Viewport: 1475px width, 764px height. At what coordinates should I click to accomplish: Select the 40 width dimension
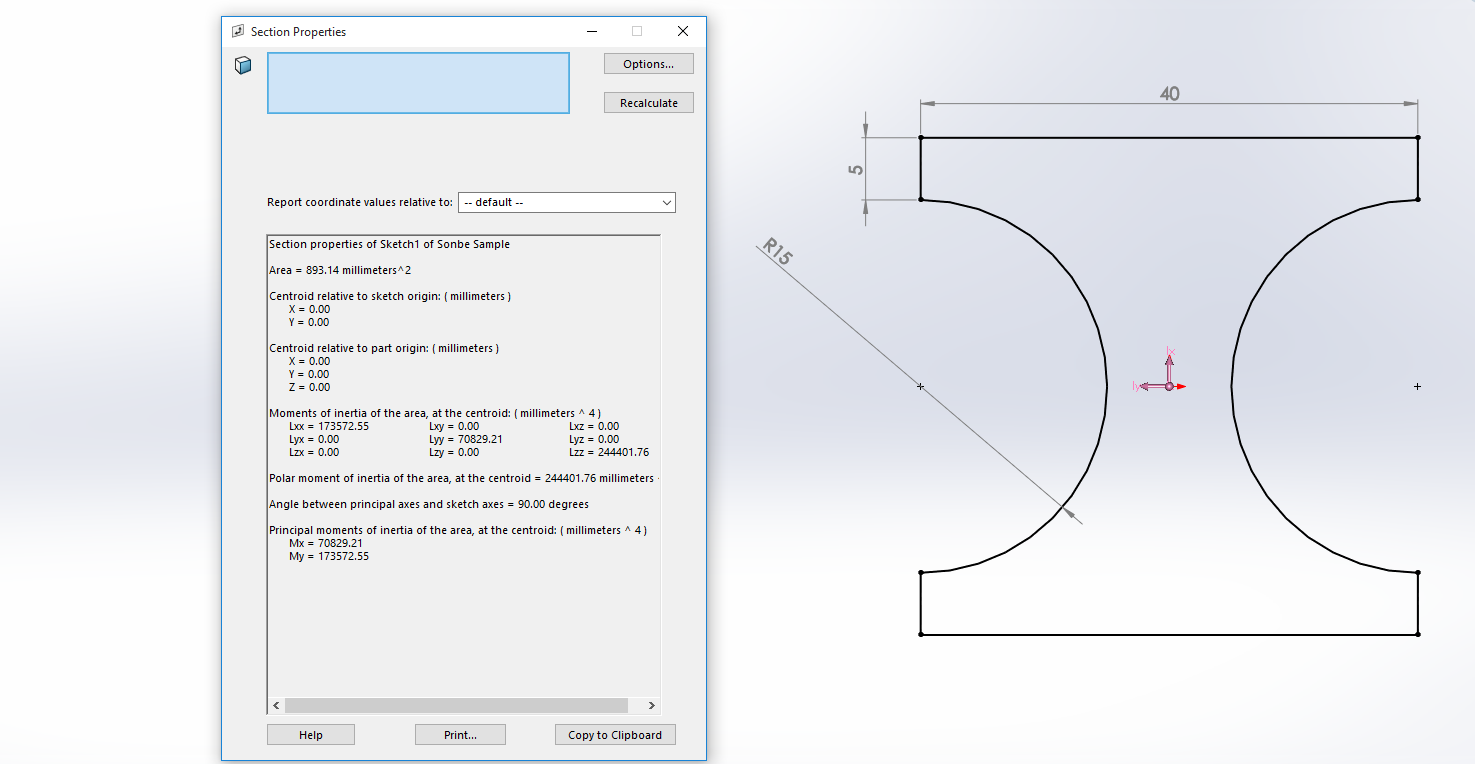[x=1170, y=94]
